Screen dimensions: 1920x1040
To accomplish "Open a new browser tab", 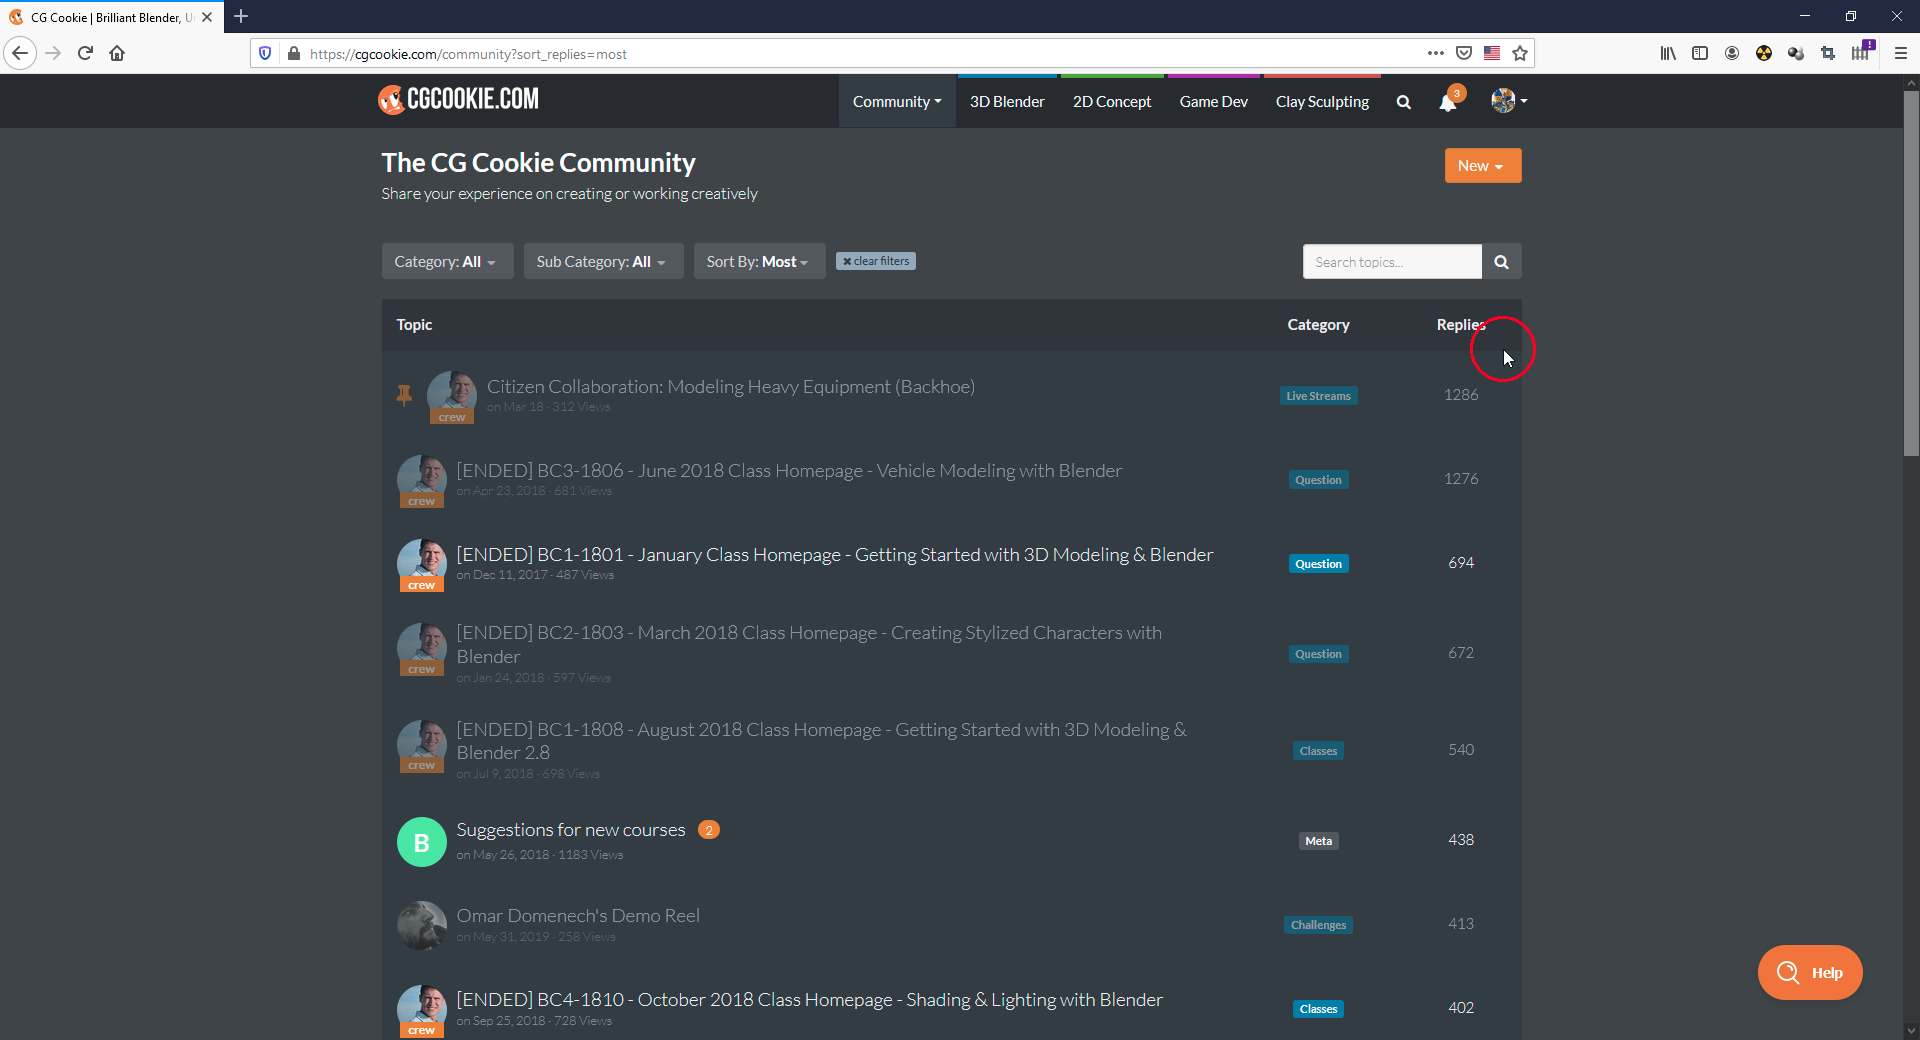I will (x=241, y=17).
